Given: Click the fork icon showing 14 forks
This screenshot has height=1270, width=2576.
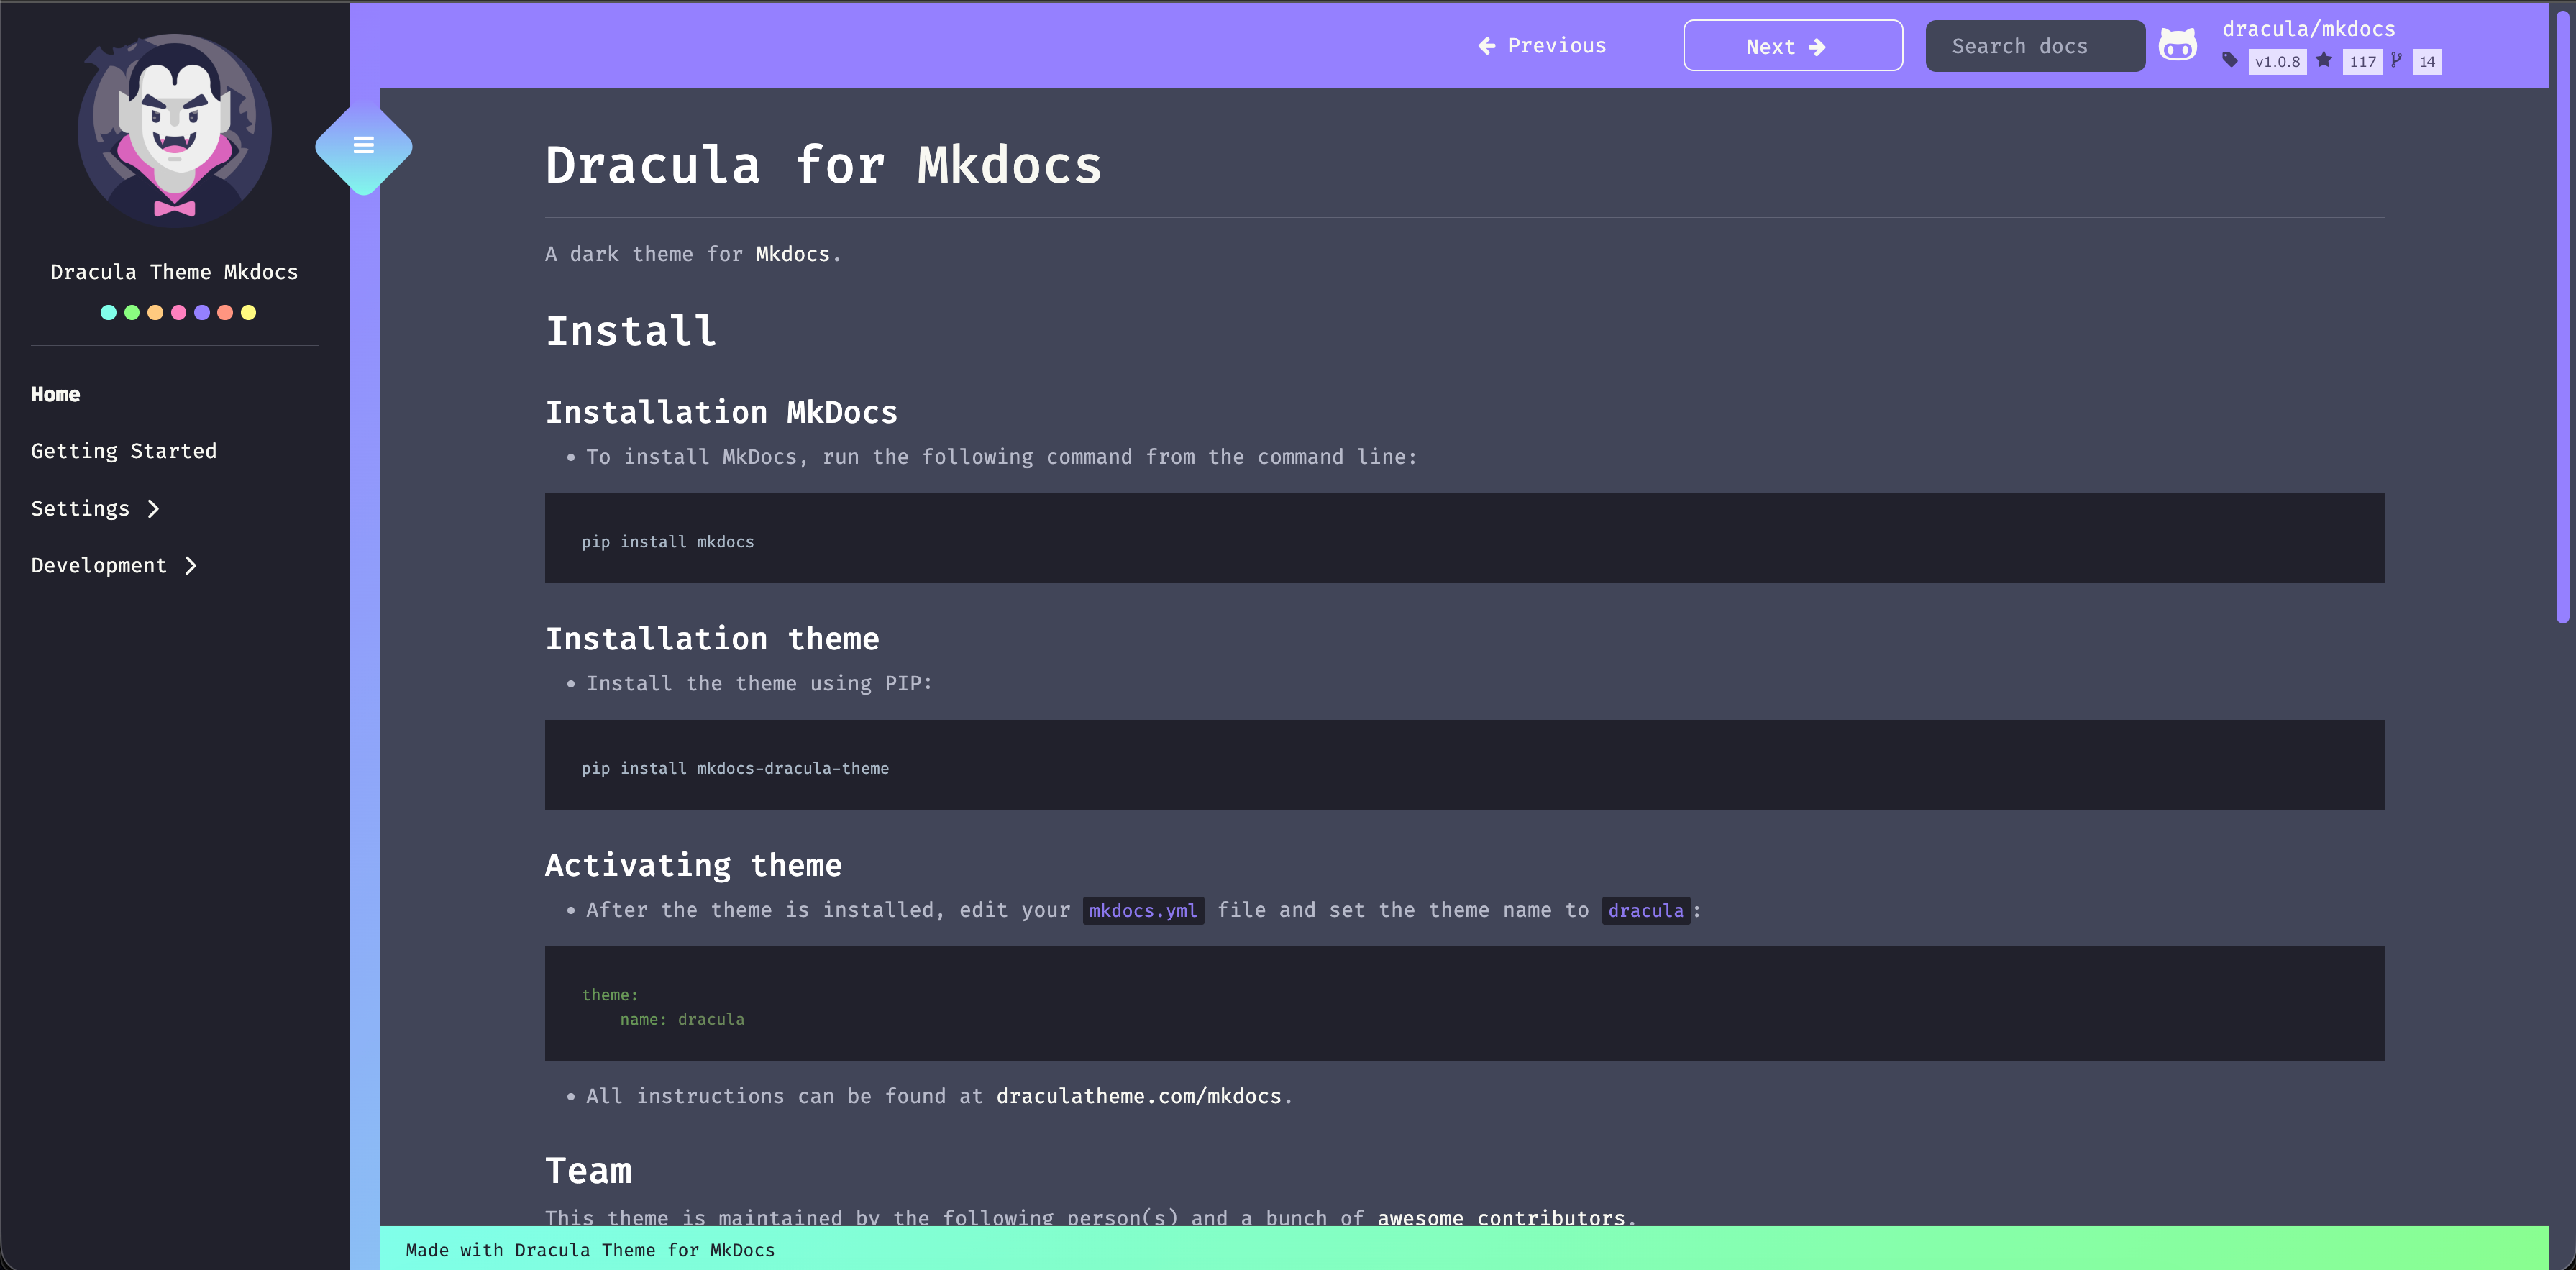Looking at the screenshot, I should click(x=2397, y=61).
